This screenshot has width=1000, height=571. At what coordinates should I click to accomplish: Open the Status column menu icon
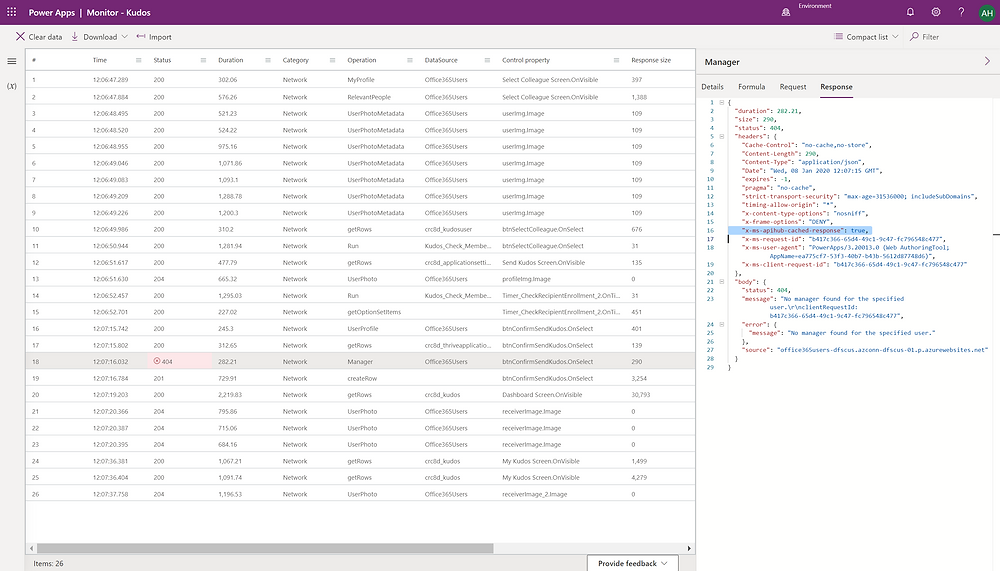pyautogui.click(x=203, y=60)
